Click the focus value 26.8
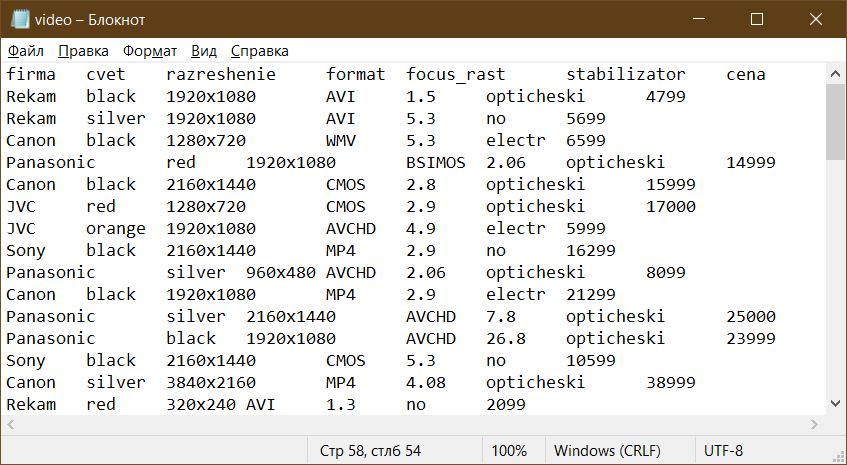 [506, 338]
